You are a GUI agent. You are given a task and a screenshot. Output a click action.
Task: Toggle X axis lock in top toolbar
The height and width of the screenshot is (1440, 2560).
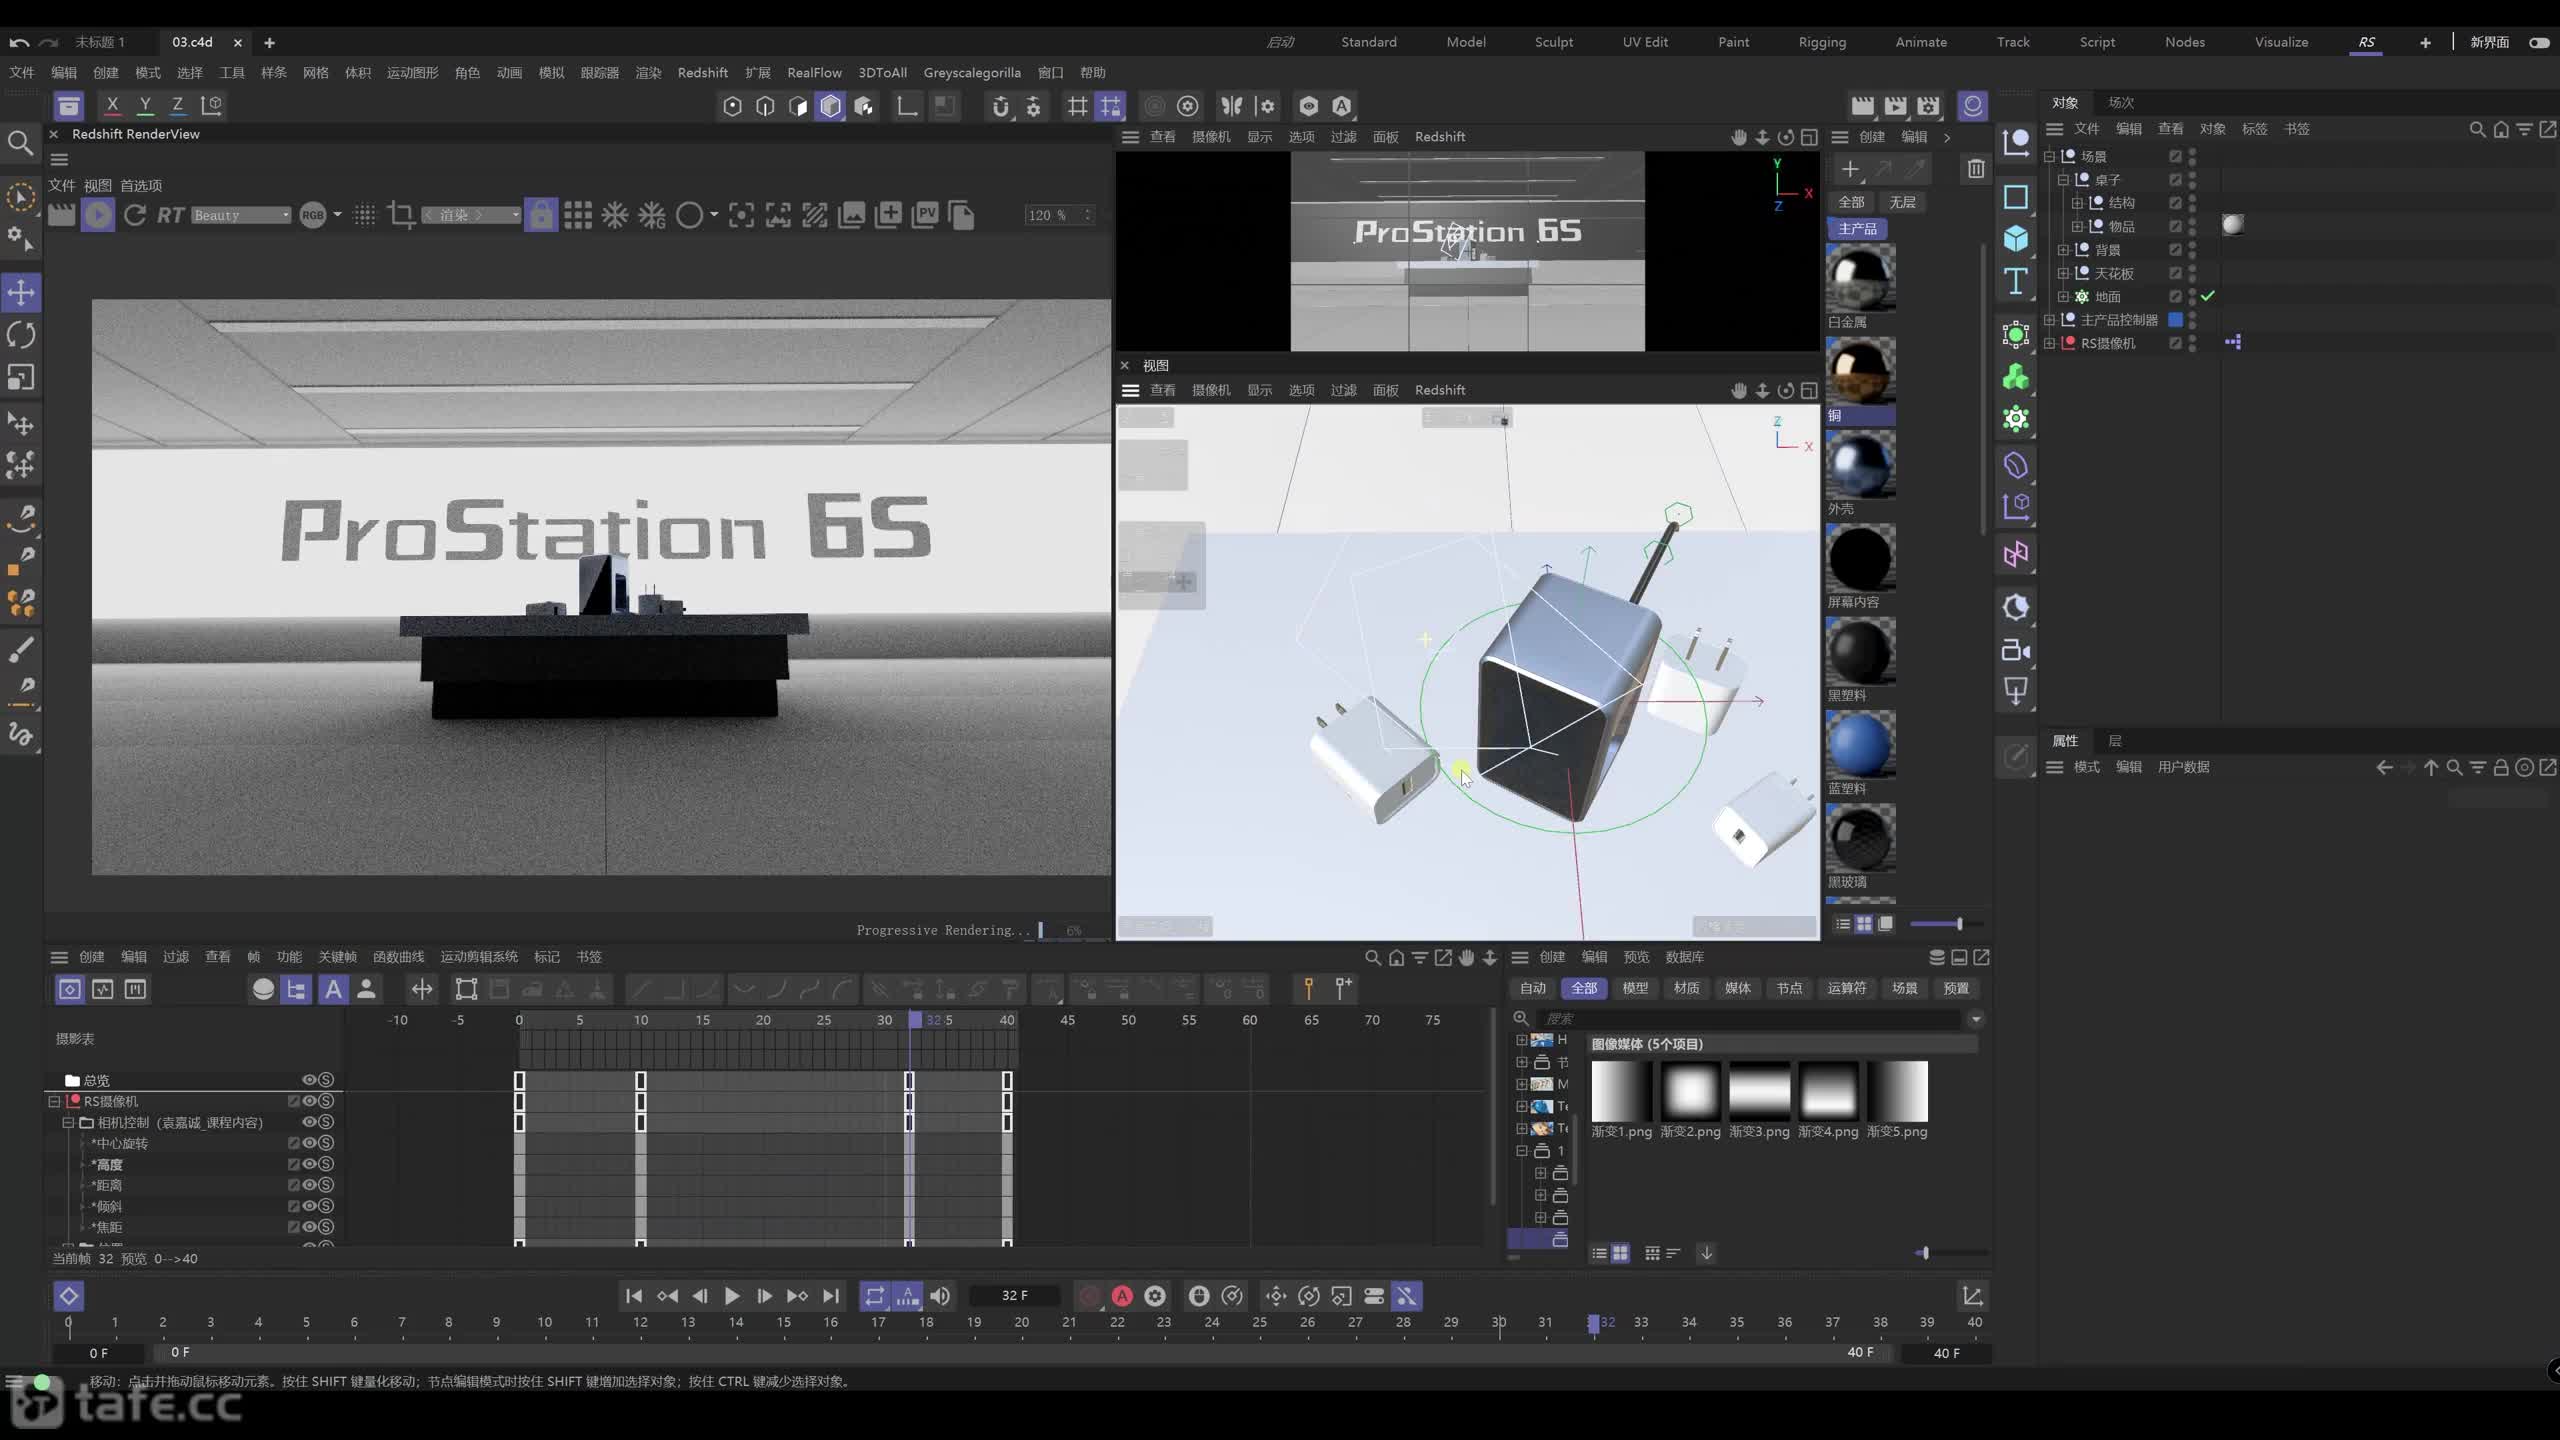(112, 105)
